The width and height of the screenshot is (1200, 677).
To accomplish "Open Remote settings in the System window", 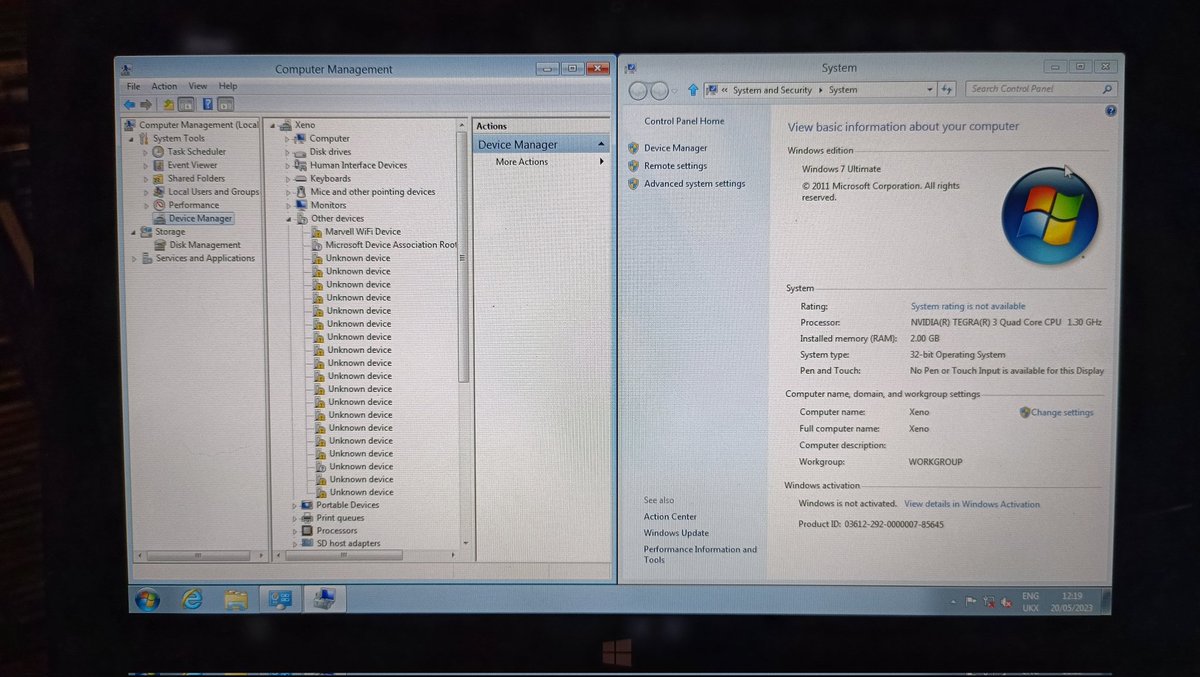I will (677, 166).
